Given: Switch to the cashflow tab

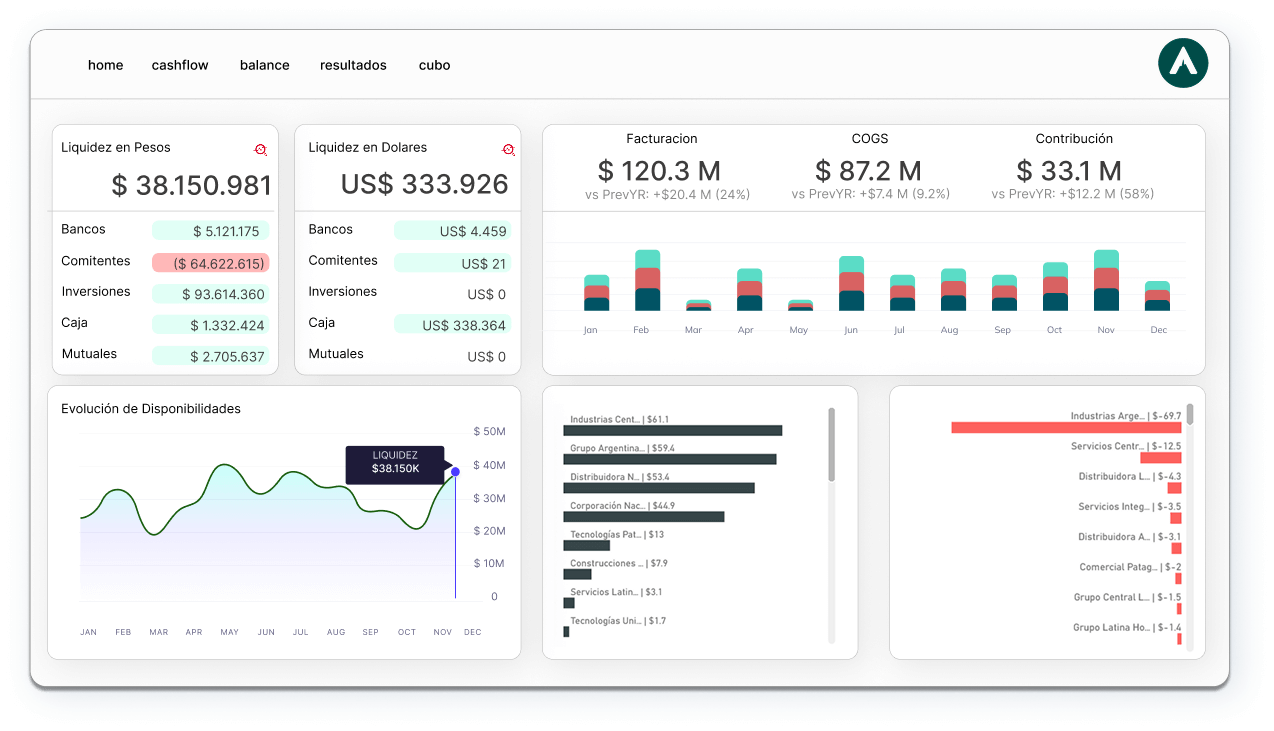Looking at the screenshot, I should point(180,65).
